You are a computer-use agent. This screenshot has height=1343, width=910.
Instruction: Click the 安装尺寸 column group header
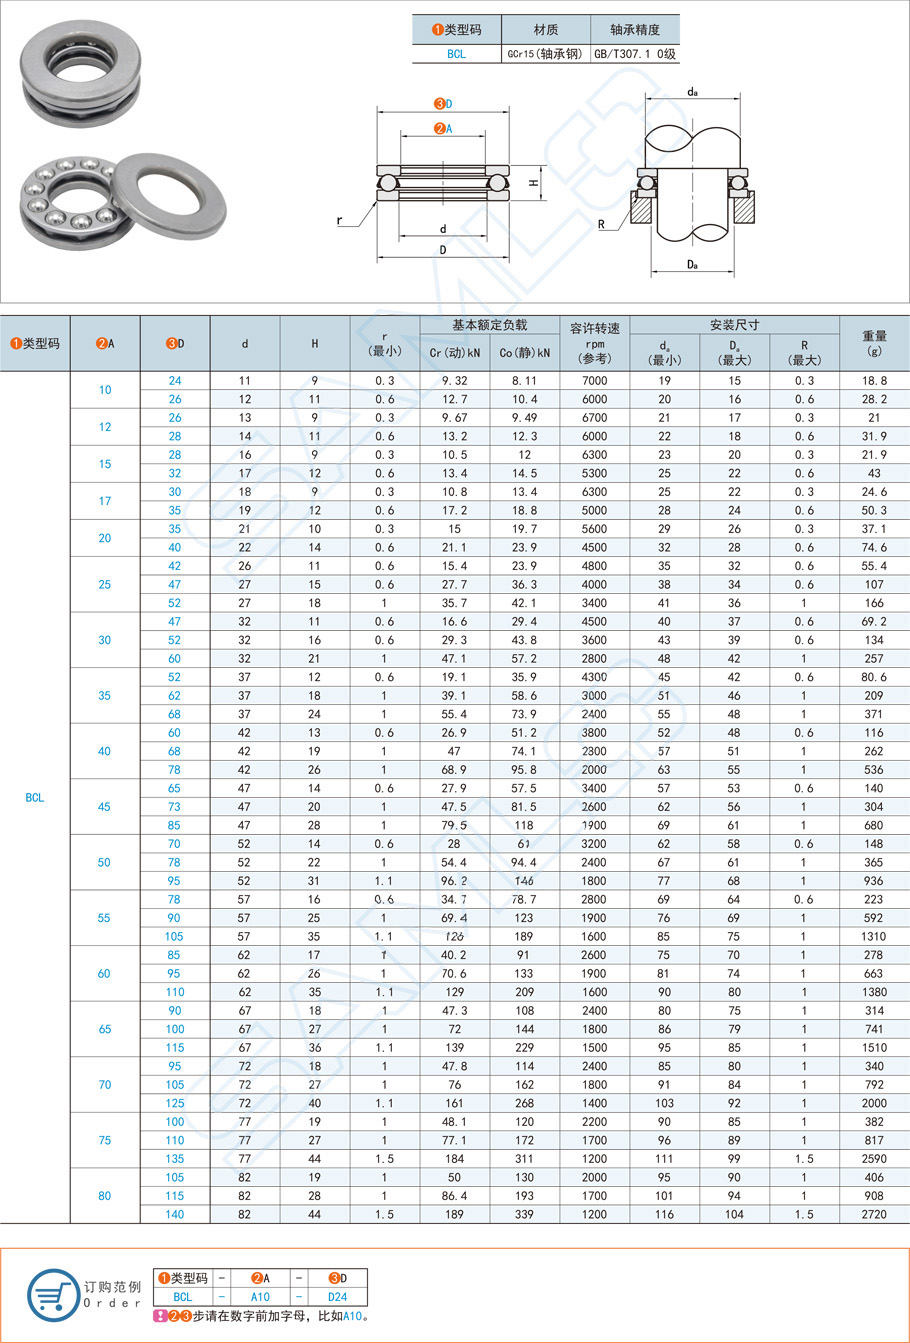click(x=734, y=325)
